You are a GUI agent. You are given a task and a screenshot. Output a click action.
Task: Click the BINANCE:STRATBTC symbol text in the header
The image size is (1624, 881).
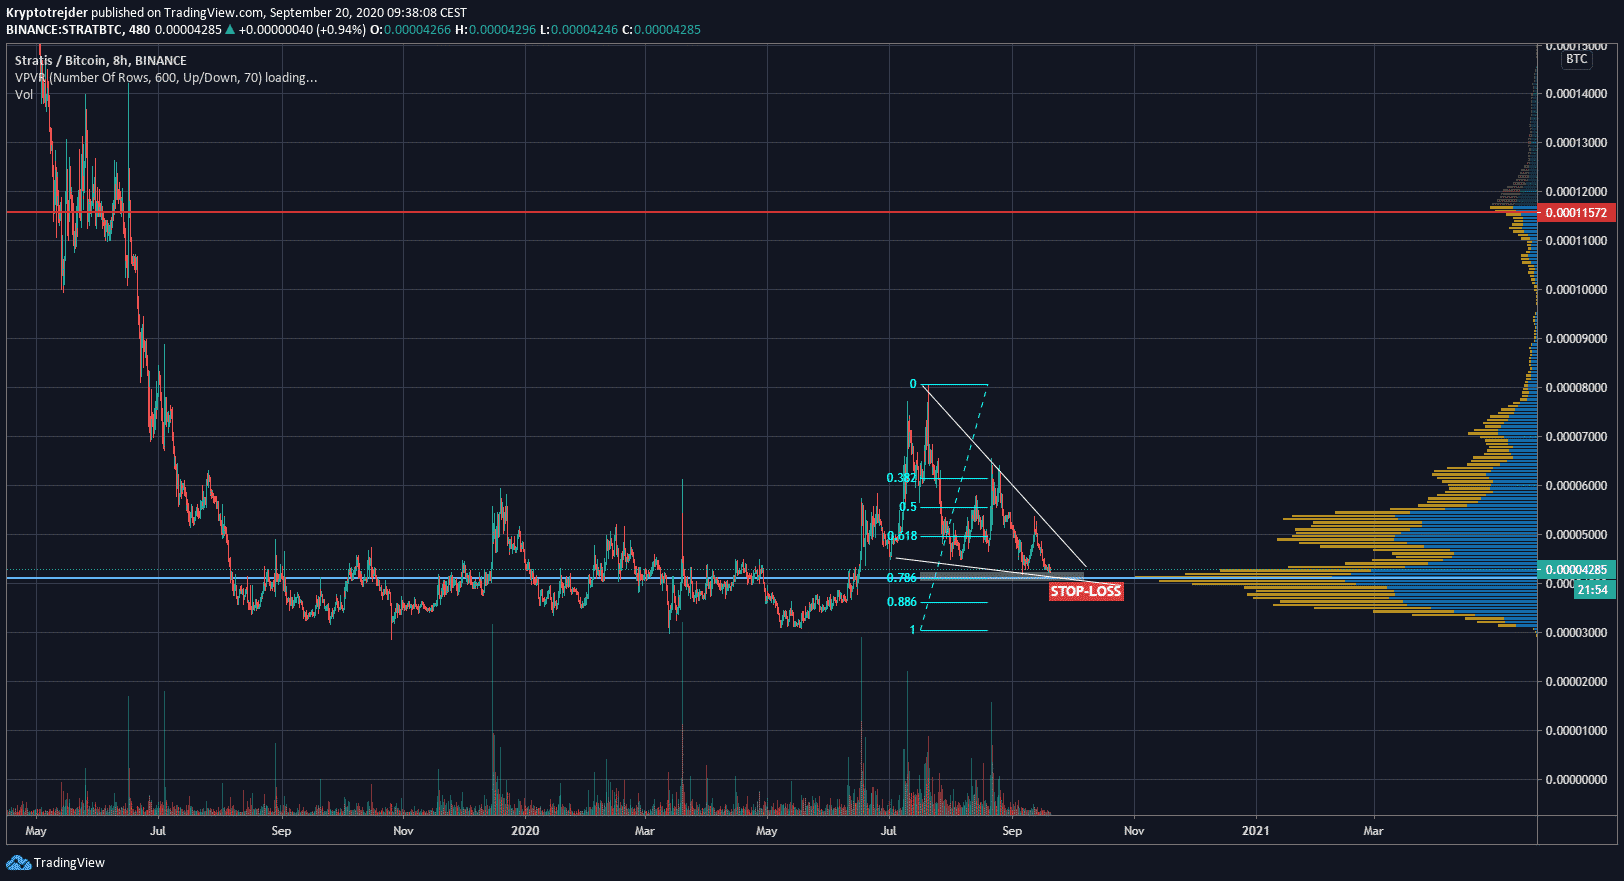tap(64, 30)
